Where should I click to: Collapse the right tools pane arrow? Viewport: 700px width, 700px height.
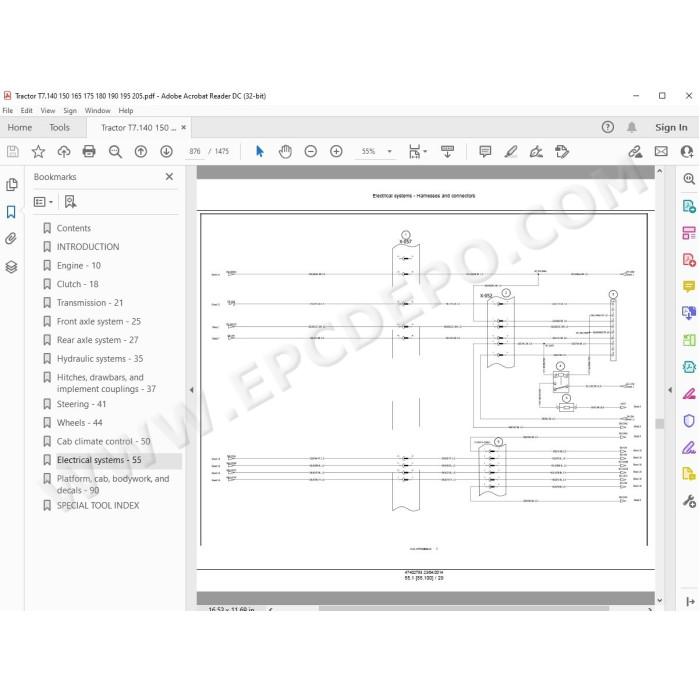coord(670,390)
